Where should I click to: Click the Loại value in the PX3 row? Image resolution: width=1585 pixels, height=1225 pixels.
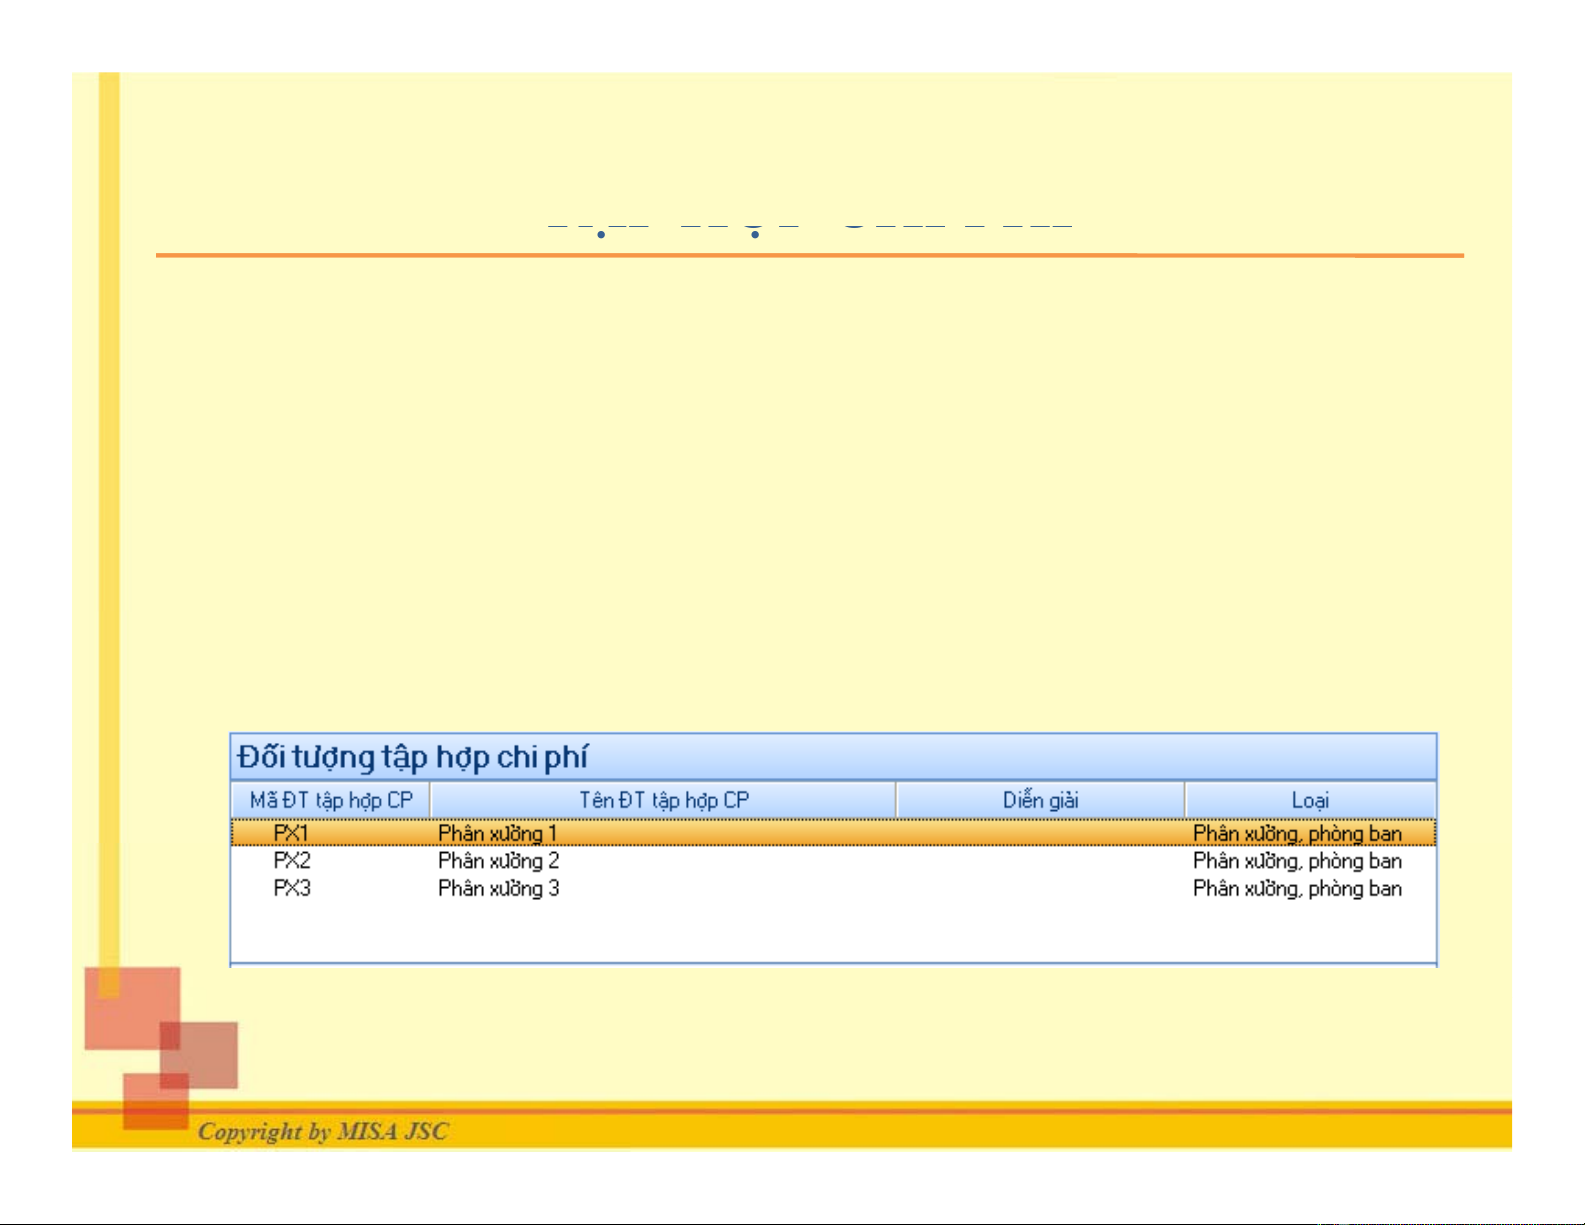click(x=1297, y=888)
